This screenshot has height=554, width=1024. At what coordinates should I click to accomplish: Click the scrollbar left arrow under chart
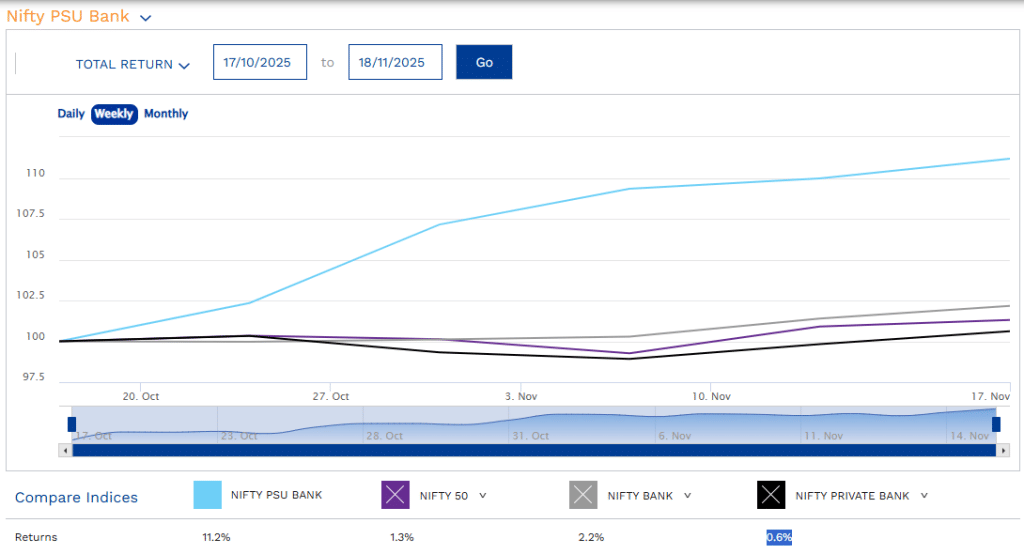66,451
